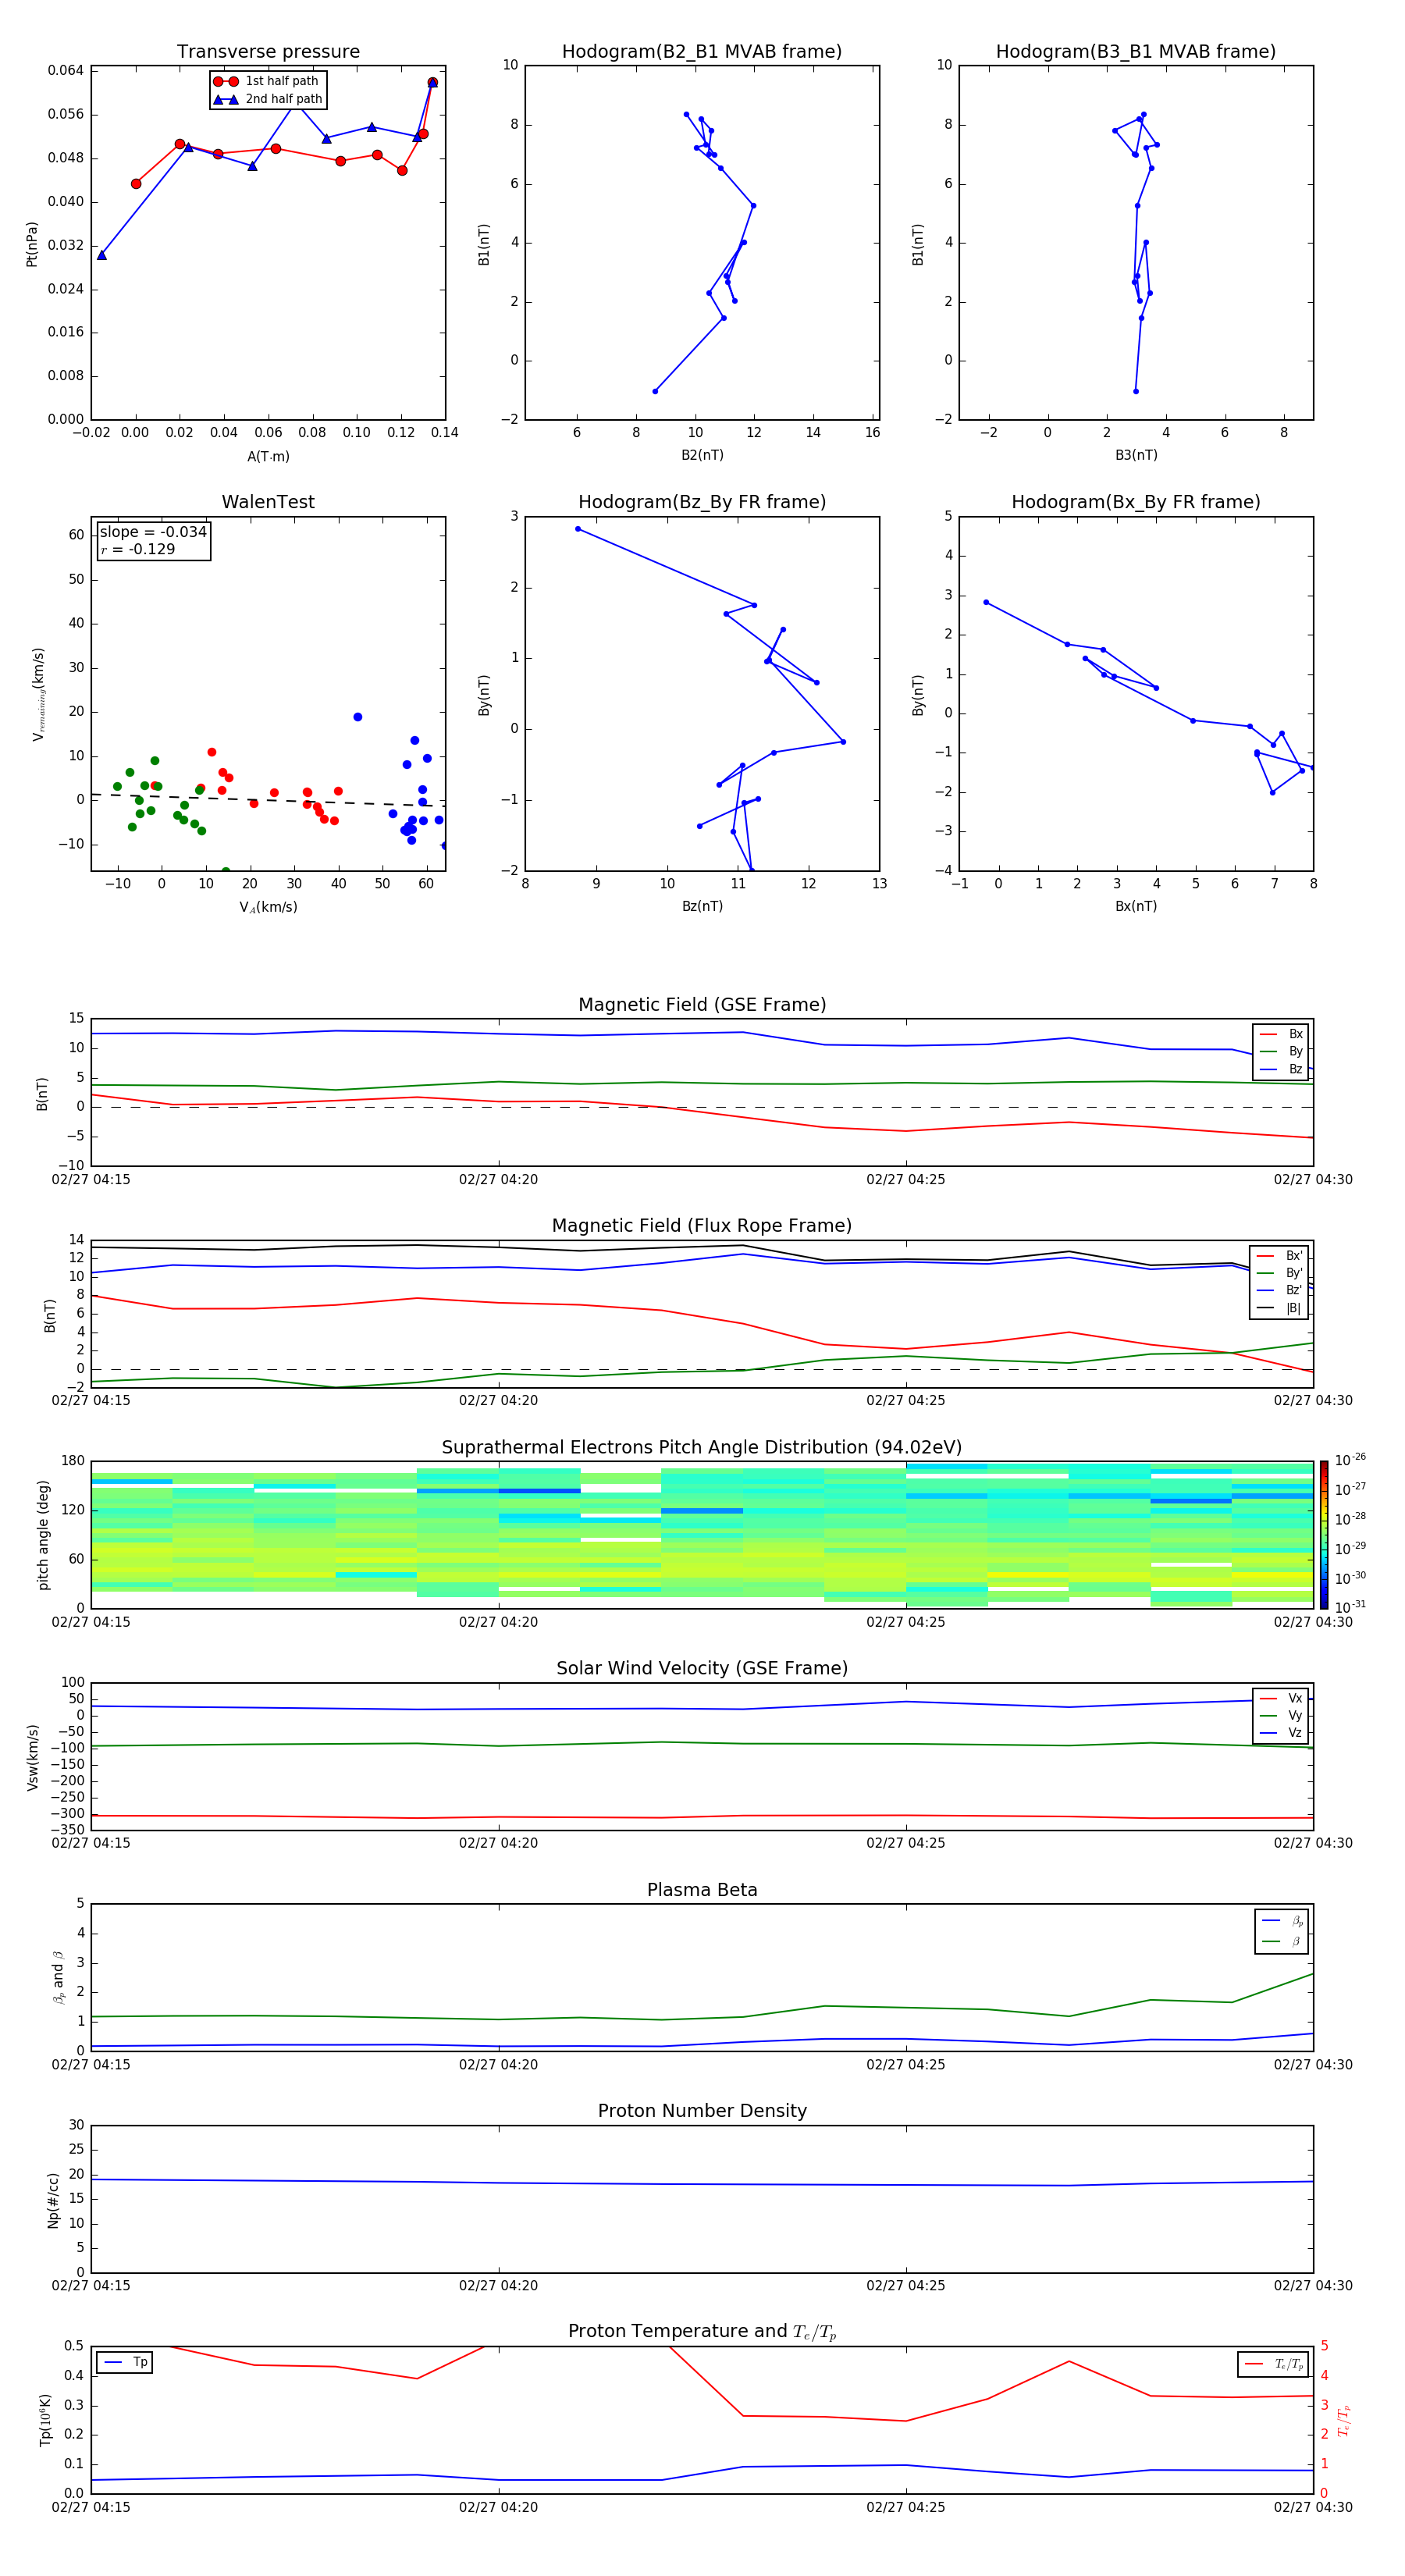
Task: Click the '02/27 04:30' tick under Magnetic Field GSE
Action: 1313,1179
